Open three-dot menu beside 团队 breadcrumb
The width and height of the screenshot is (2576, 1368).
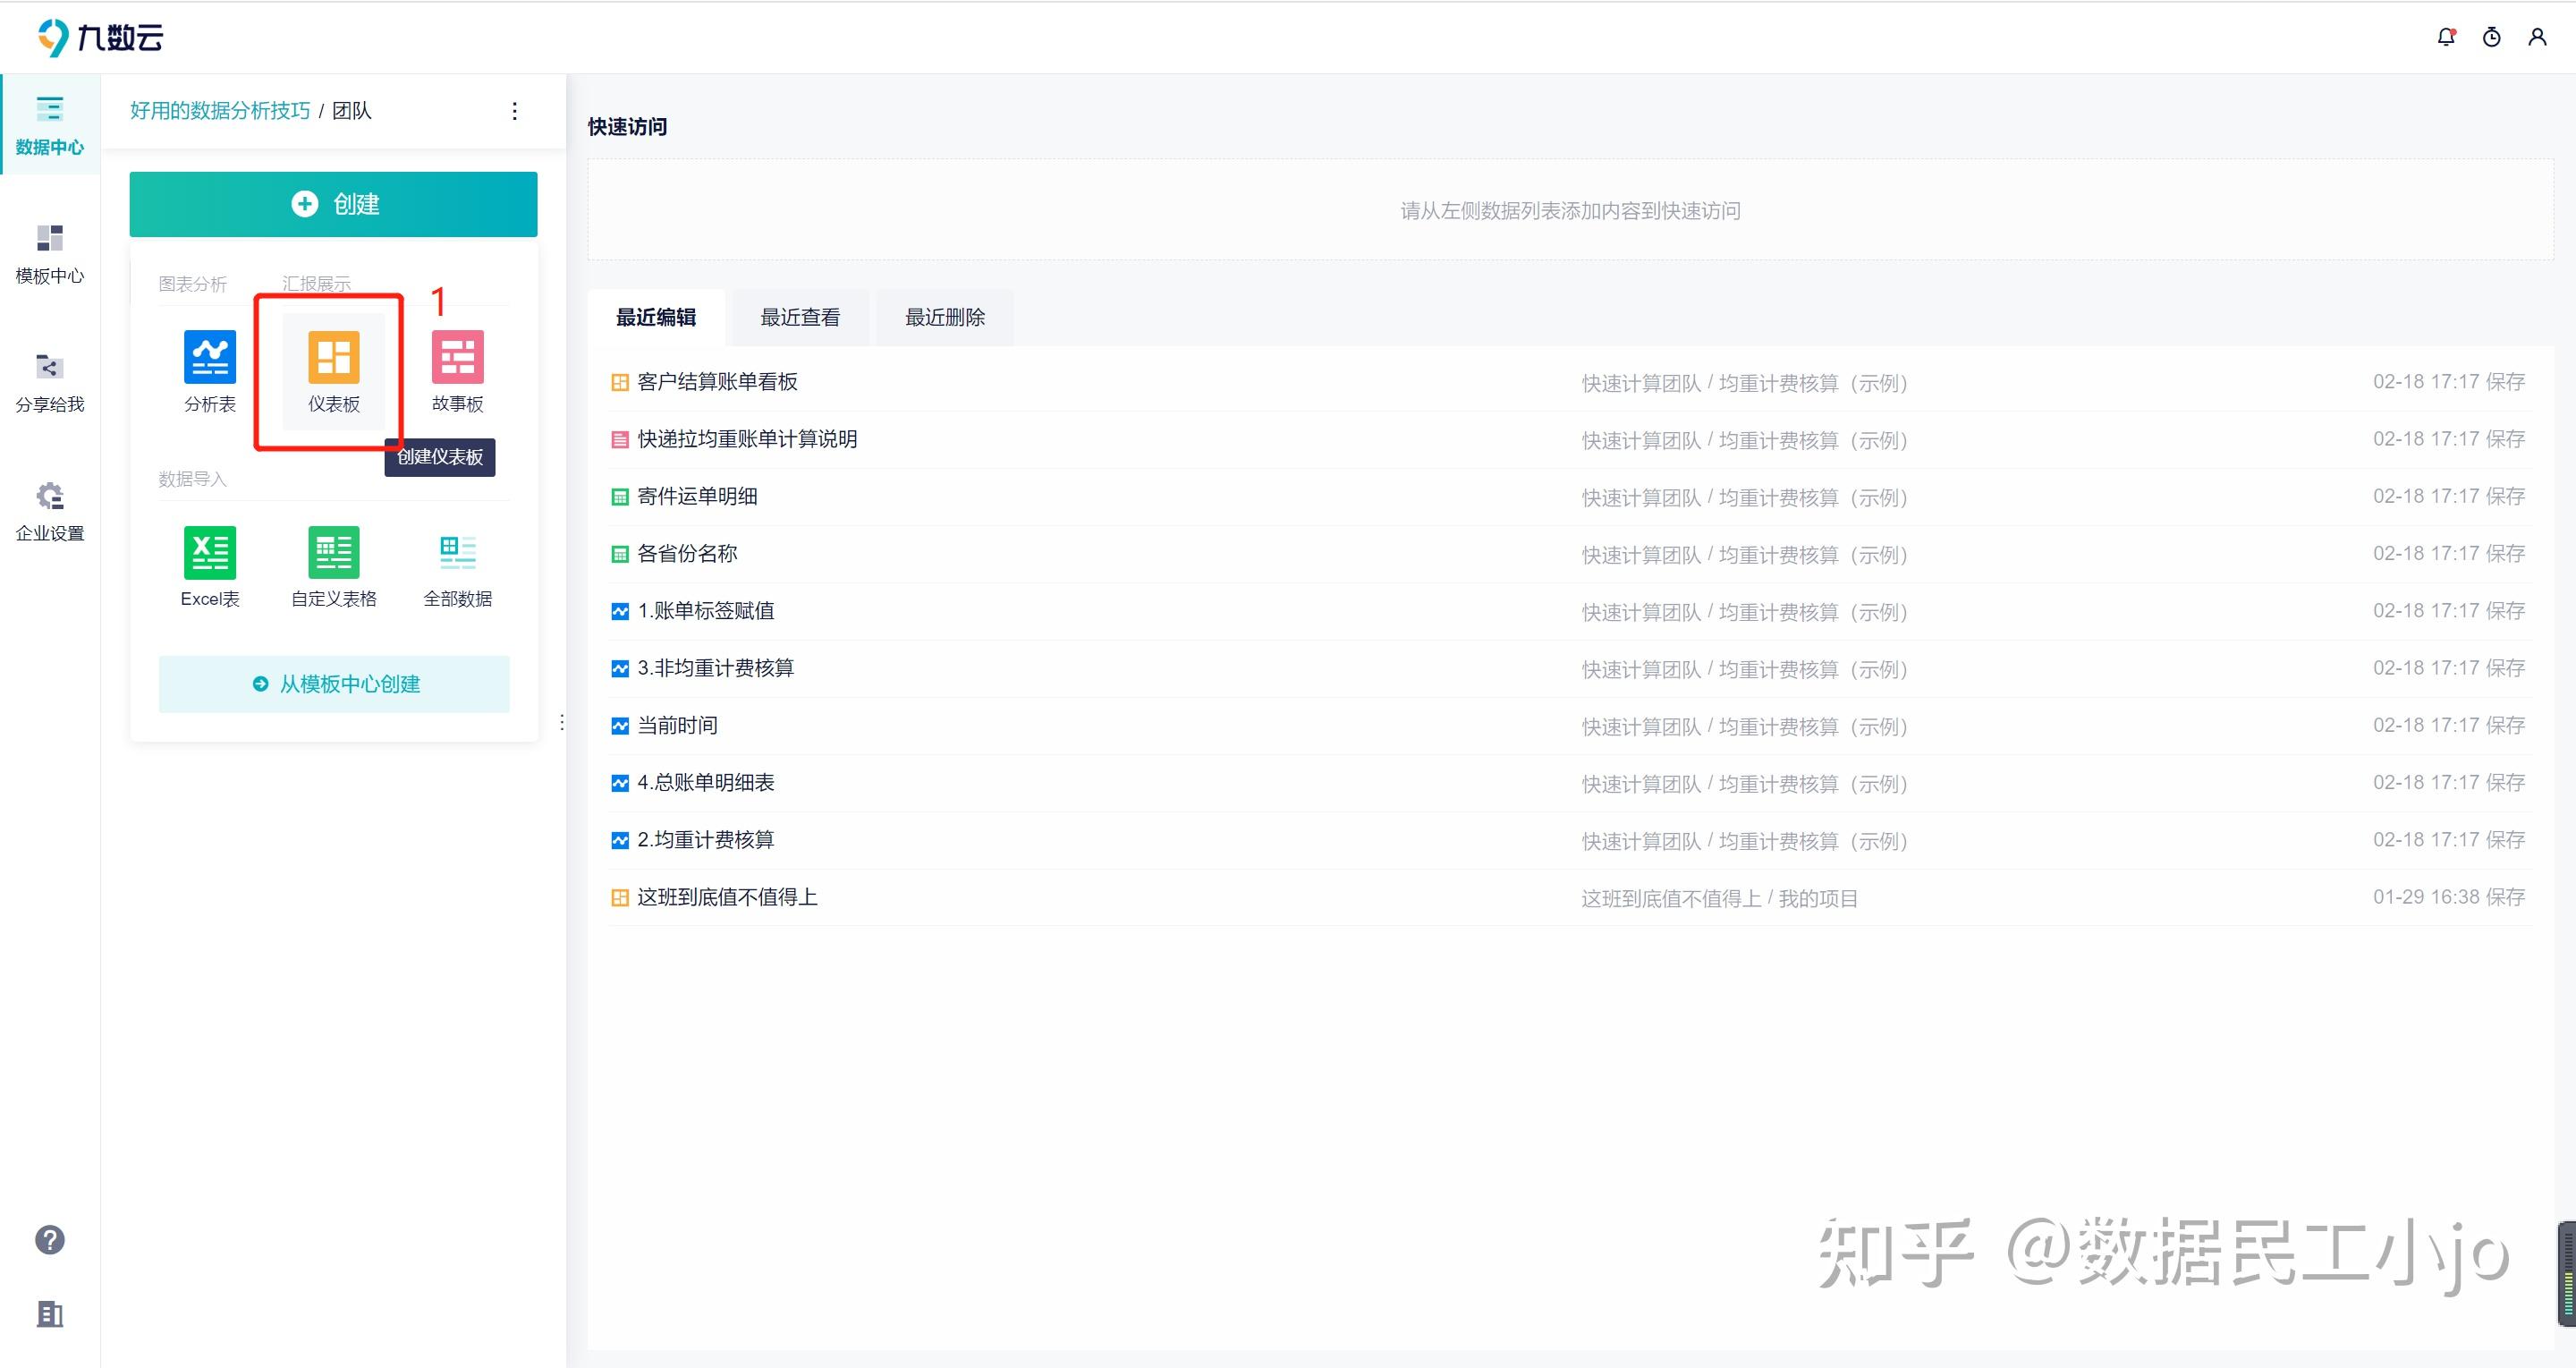pyautogui.click(x=515, y=111)
